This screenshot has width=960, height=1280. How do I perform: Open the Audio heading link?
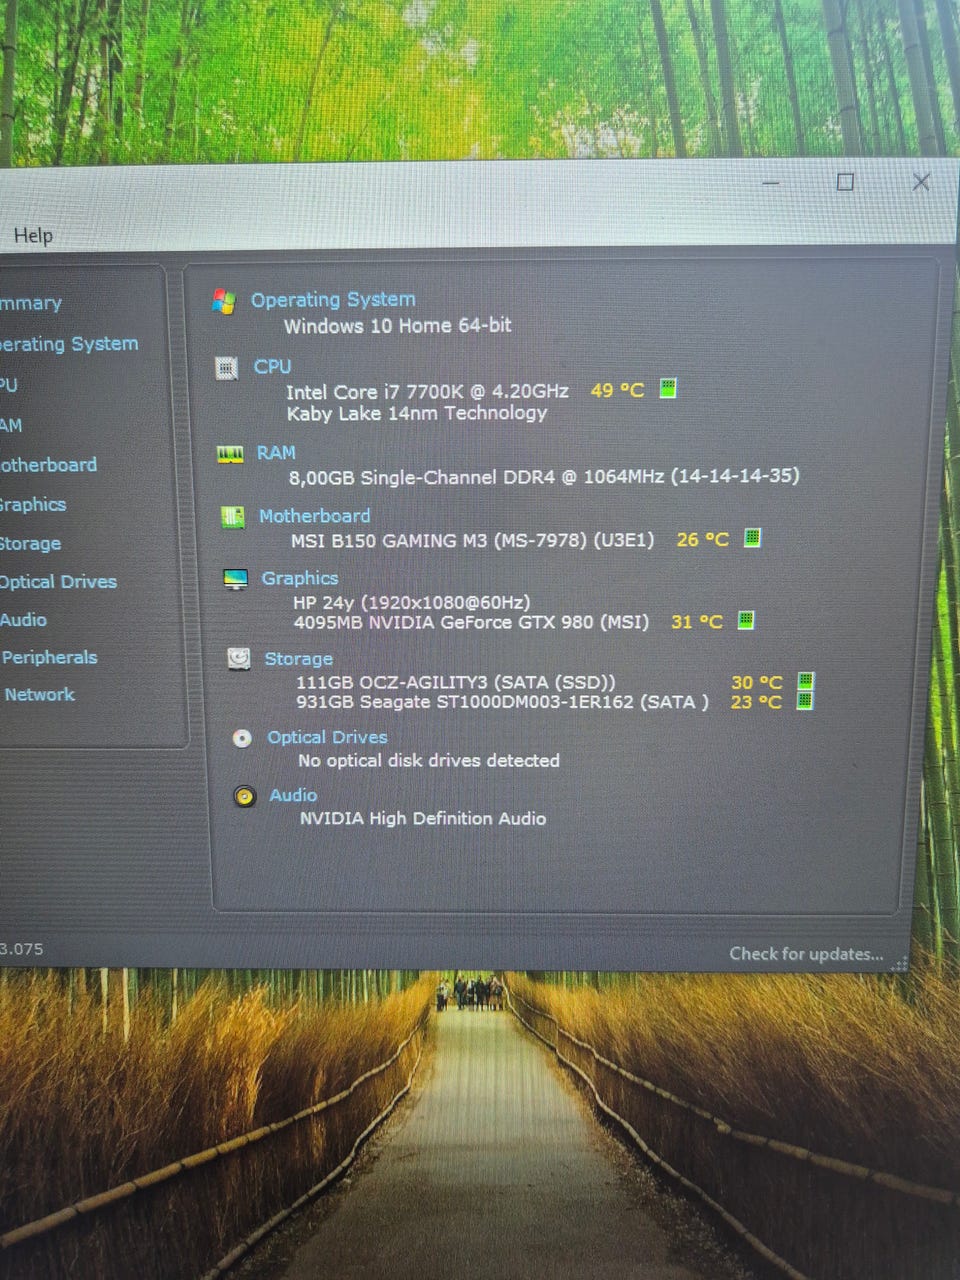click(x=293, y=795)
